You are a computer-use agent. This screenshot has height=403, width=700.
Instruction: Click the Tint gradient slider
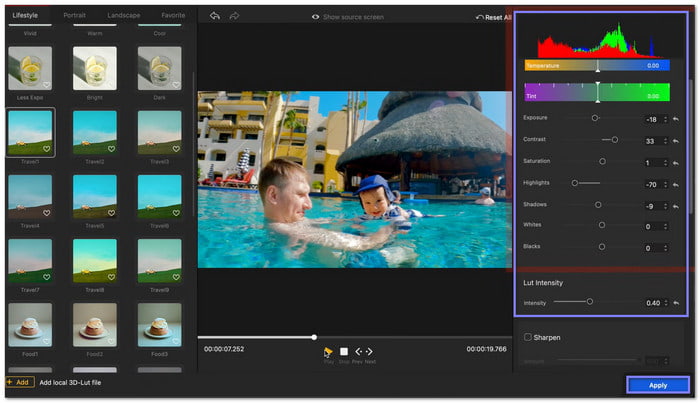click(x=597, y=92)
